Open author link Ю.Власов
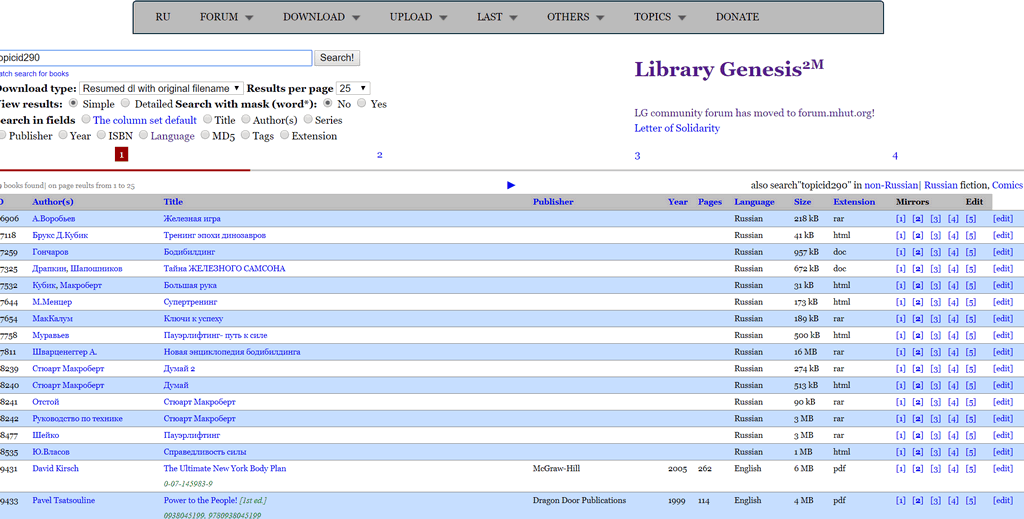This screenshot has width=1024, height=519. coord(51,452)
